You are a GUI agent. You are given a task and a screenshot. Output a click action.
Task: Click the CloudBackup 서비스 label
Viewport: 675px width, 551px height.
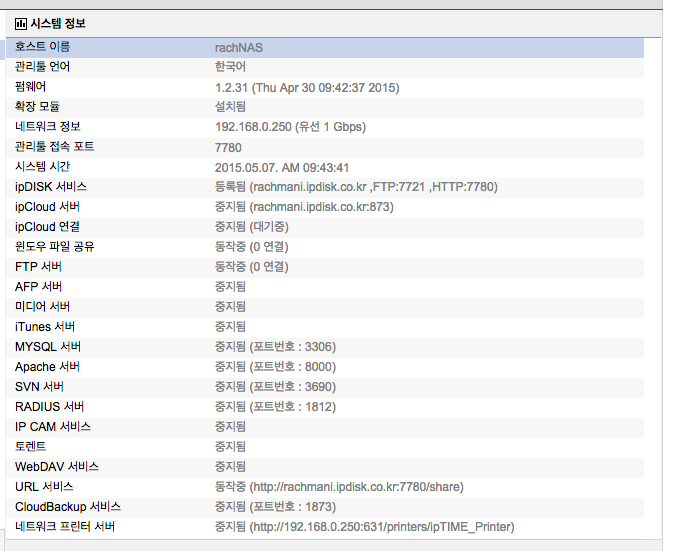[68, 507]
